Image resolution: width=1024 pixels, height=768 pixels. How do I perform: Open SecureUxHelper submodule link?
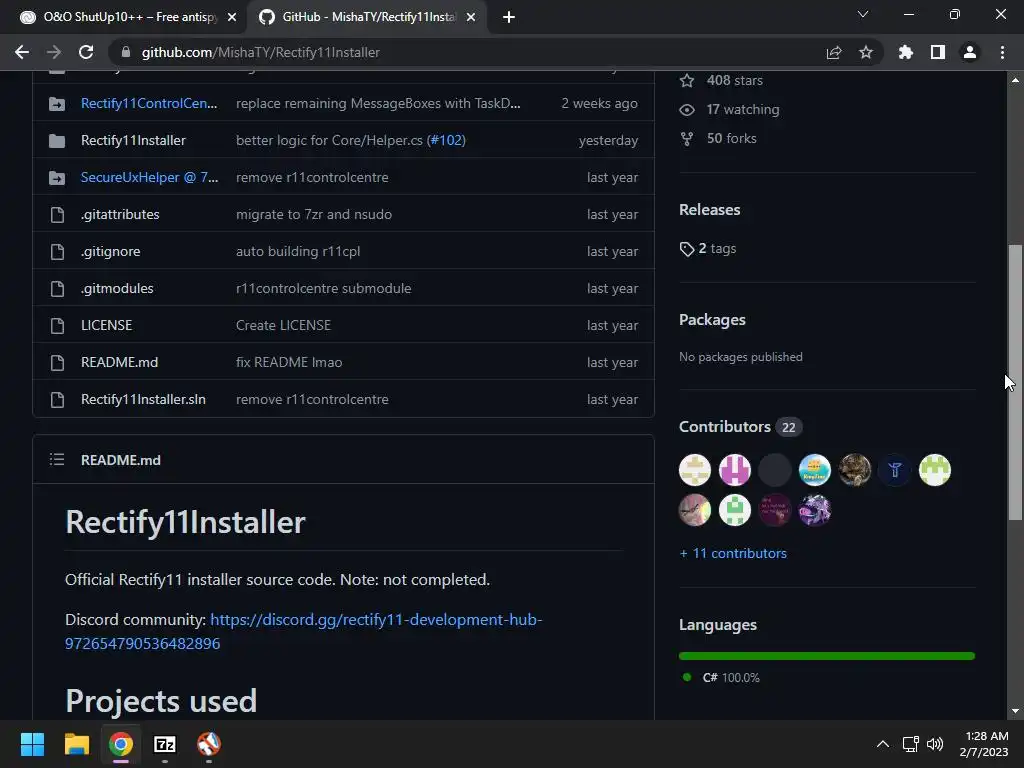150,178
